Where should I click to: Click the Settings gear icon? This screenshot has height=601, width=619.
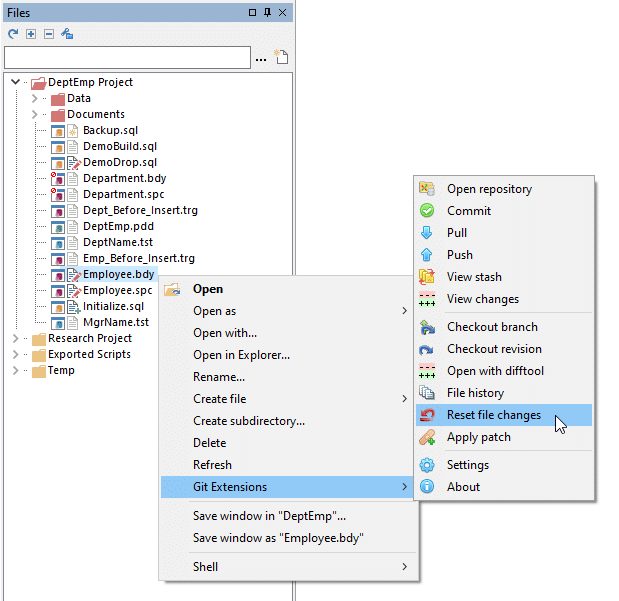[x=427, y=465]
